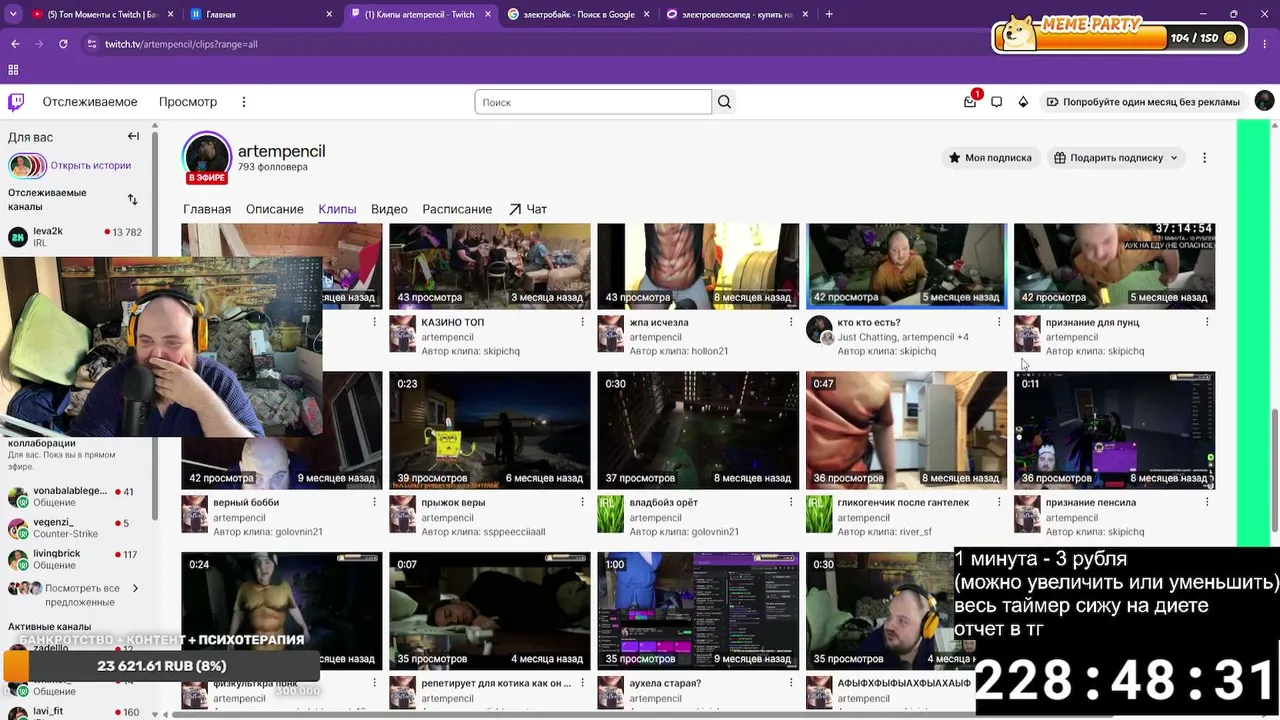Close the электробайк Google search tab

click(646, 14)
